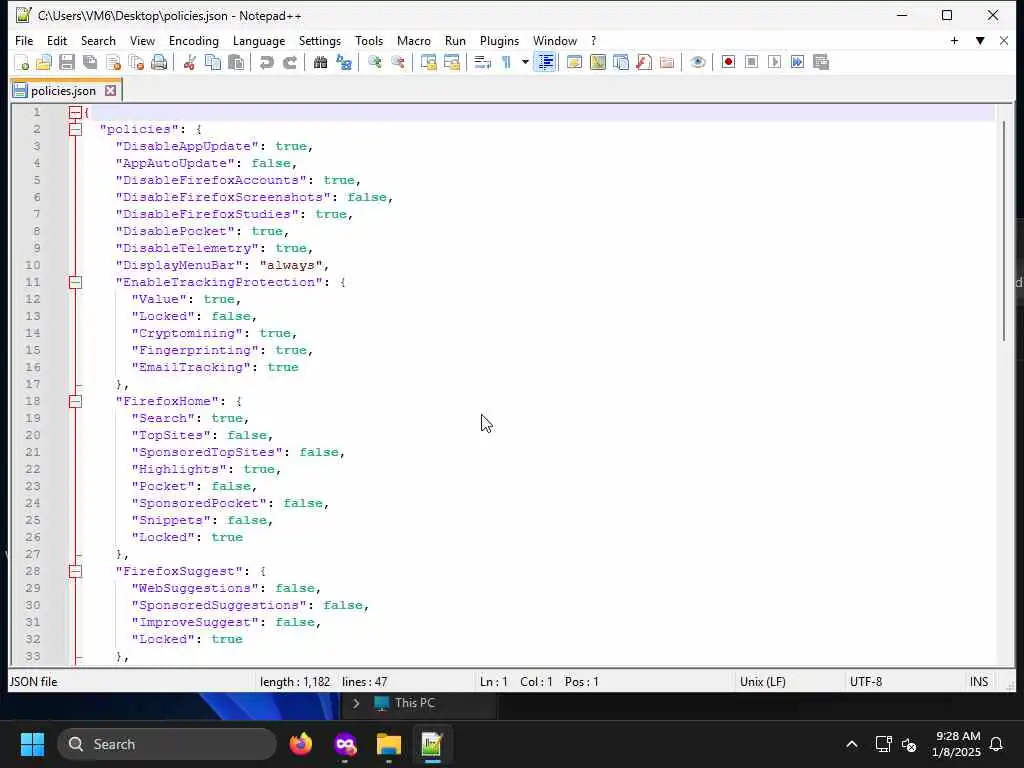Viewport: 1024px width, 768px height.
Task: Close the policies.json tab with its X
Action: 111,91
